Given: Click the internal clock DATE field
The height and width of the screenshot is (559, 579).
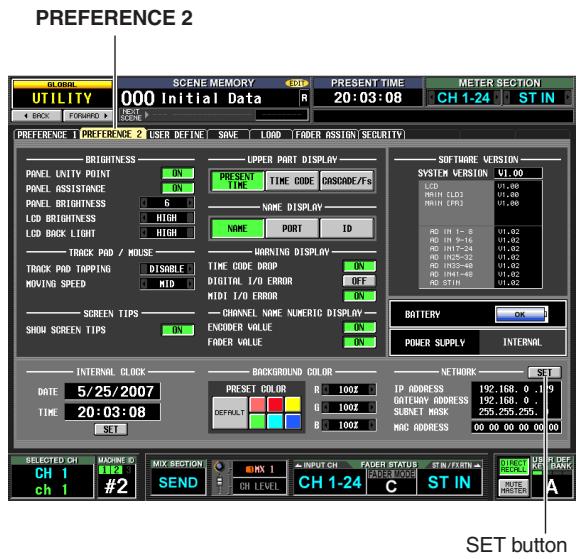Looking at the screenshot, I should (x=113, y=391).
